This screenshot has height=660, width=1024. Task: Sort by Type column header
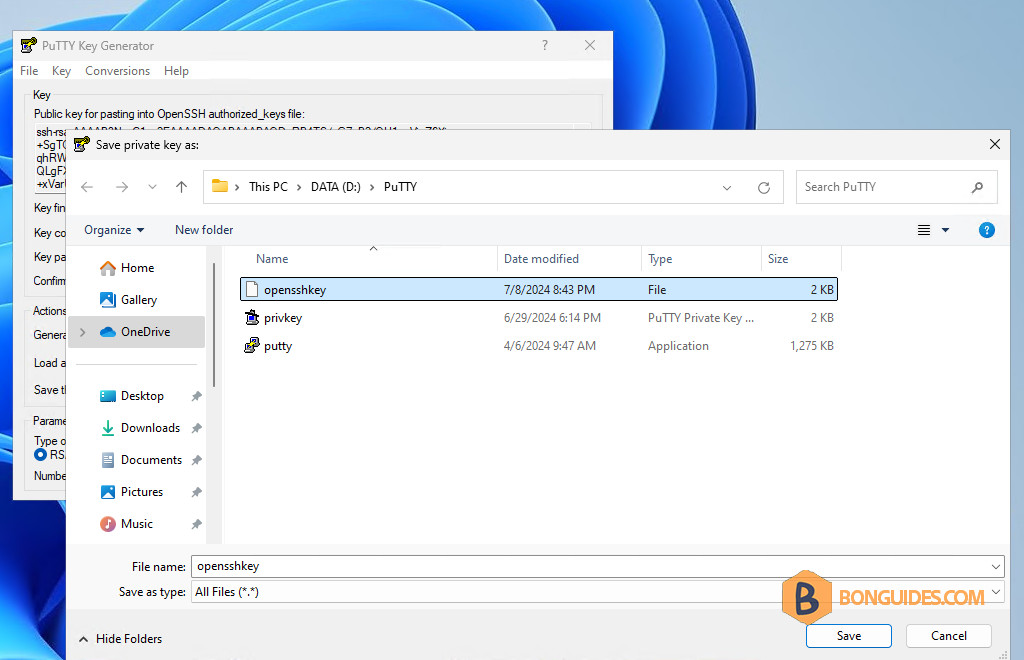pyautogui.click(x=660, y=259)
